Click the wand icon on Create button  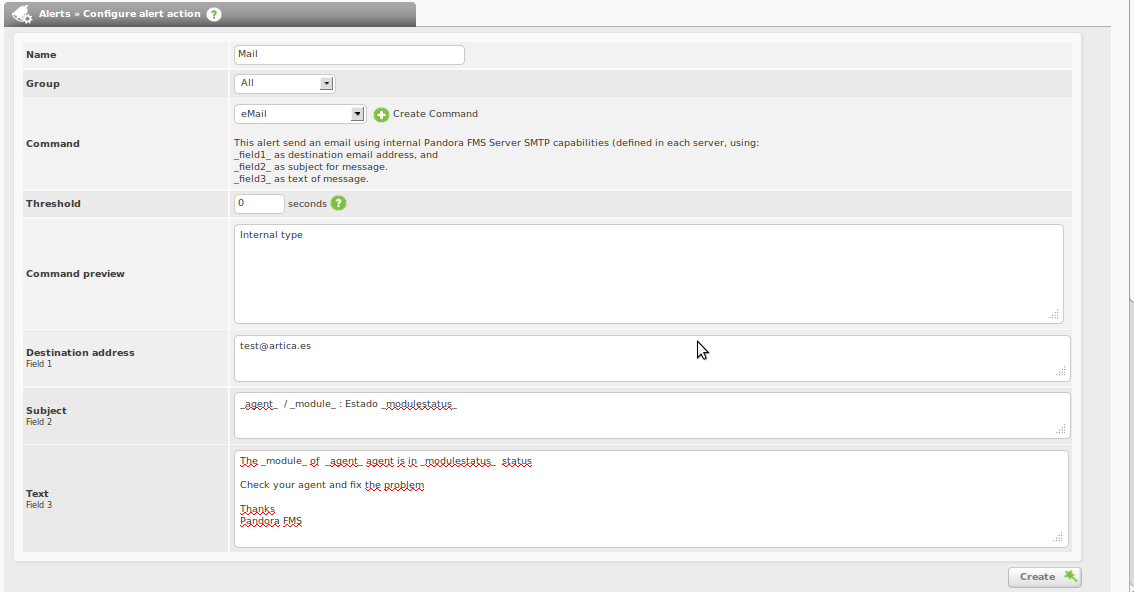[1070, 576]
